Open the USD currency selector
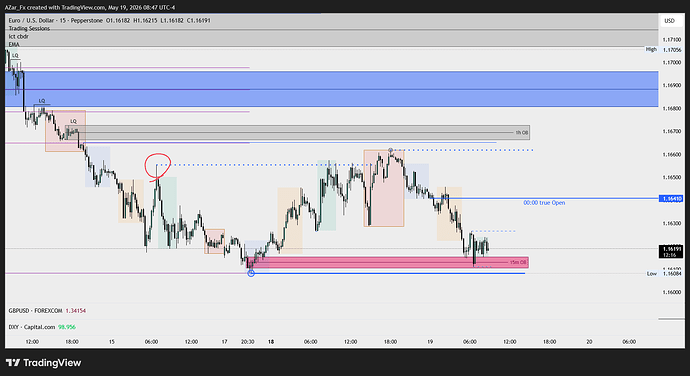 click(669, 21)
